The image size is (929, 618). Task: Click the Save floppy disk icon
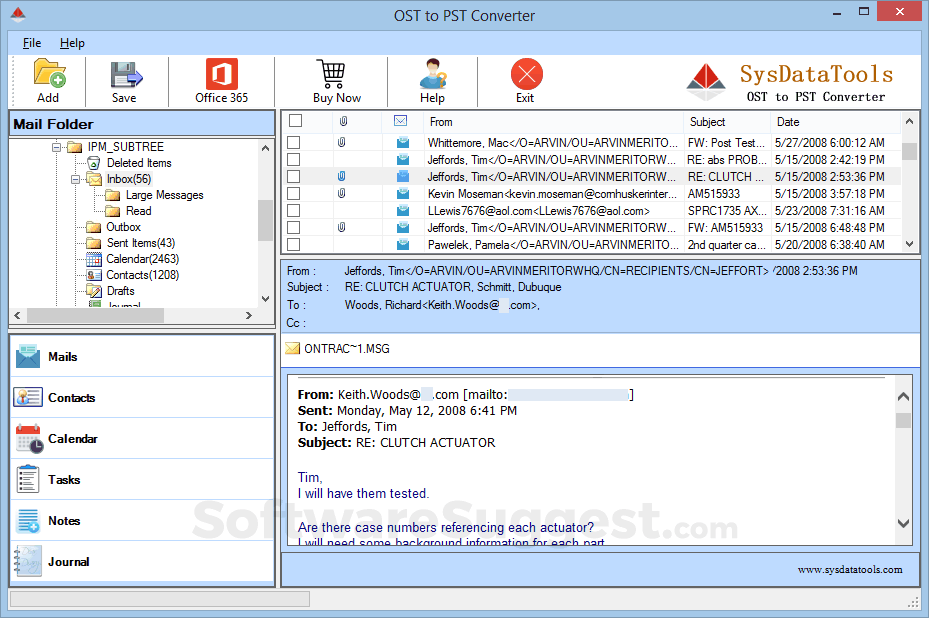(x=125, y=75)
